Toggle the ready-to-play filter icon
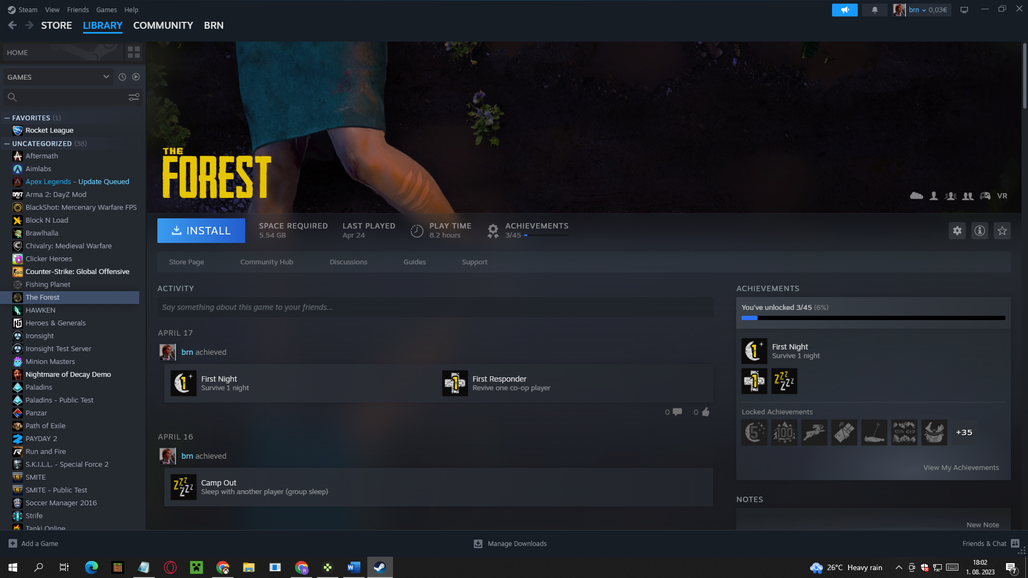This screenshot has width=1028, height=578. click(136, 77)
